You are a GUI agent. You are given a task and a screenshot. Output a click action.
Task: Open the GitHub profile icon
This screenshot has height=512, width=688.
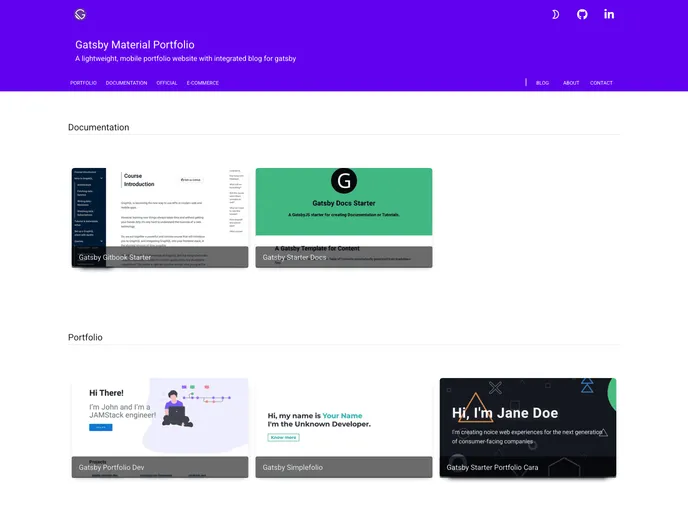point(583,14)
